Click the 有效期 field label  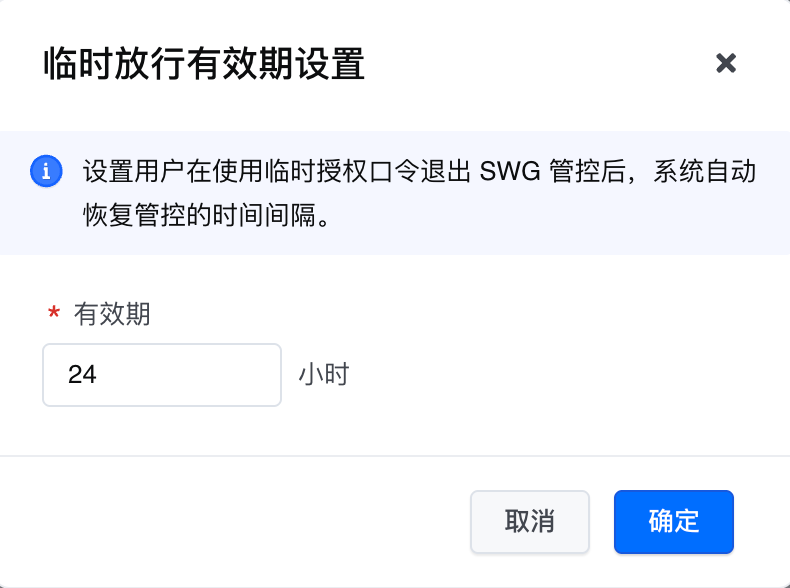click(112, 314)
